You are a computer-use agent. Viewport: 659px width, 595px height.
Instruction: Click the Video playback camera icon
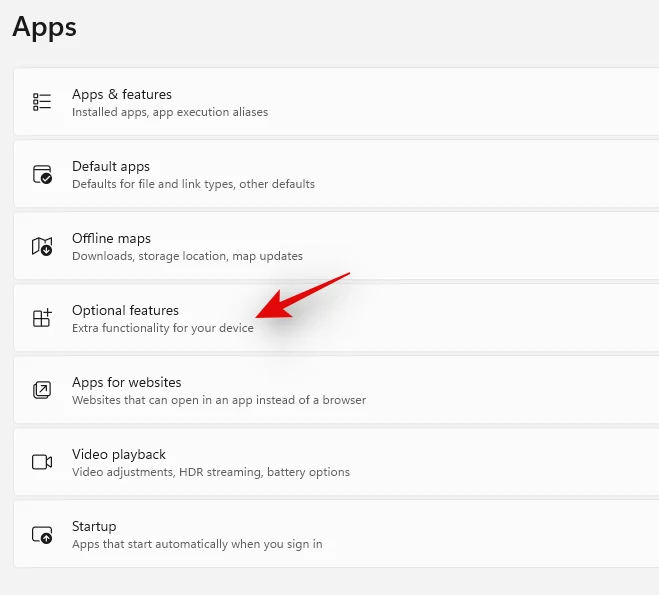(x=42, y=462)
